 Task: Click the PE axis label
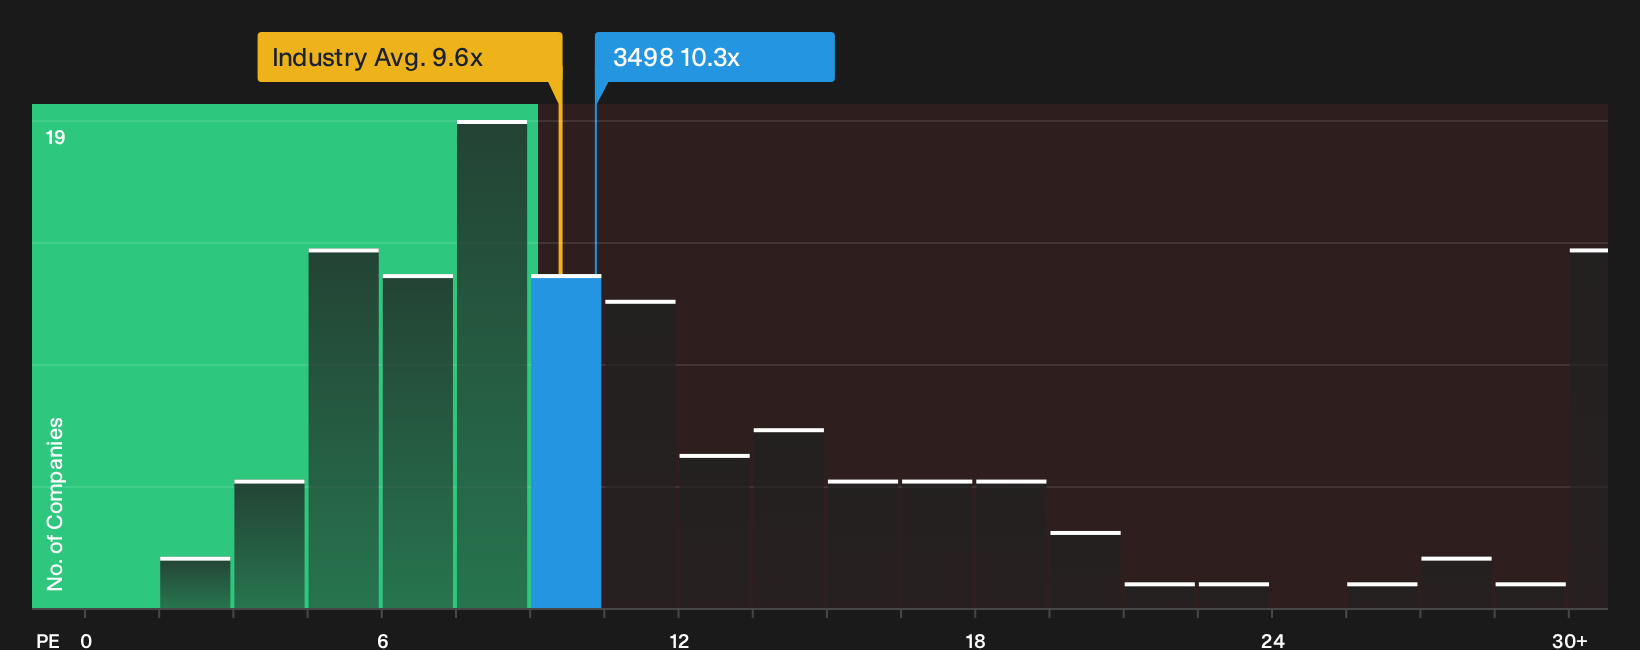click(48, 641)
